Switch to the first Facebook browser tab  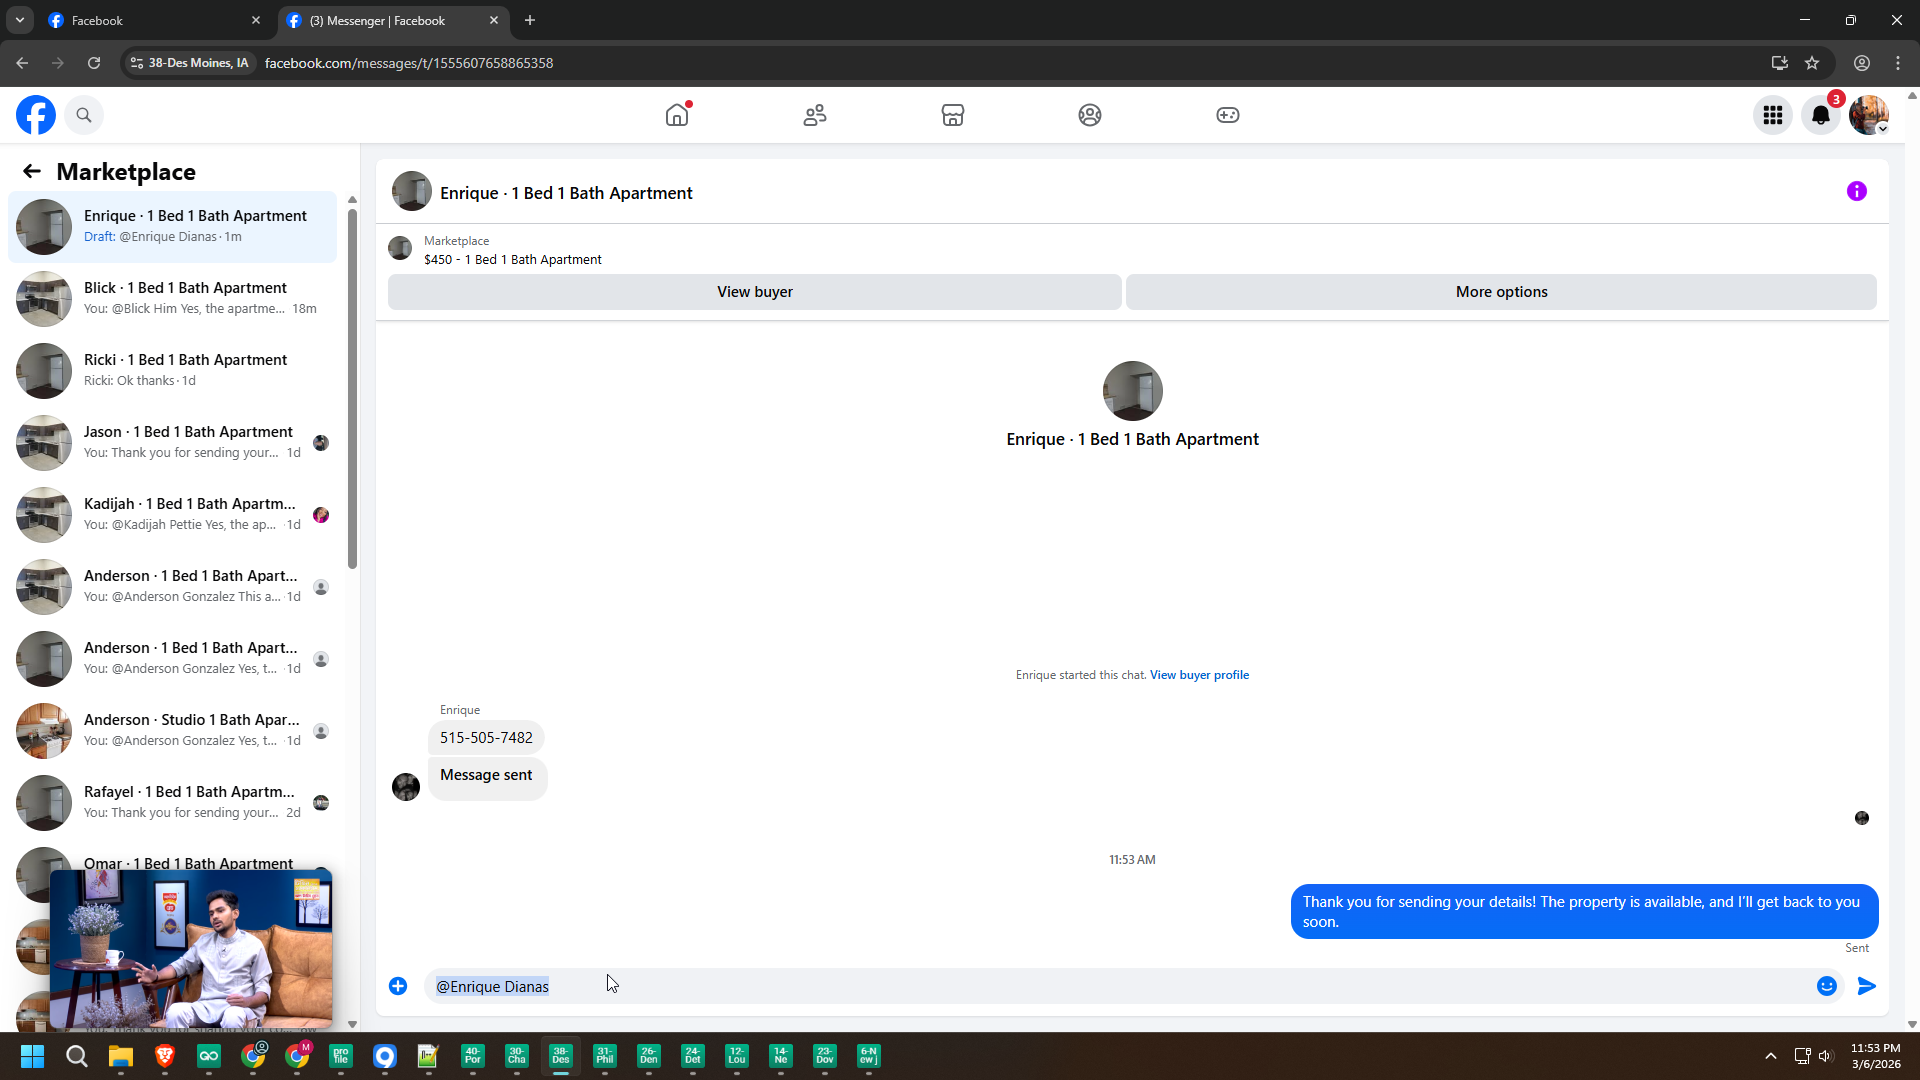[150, 20]
